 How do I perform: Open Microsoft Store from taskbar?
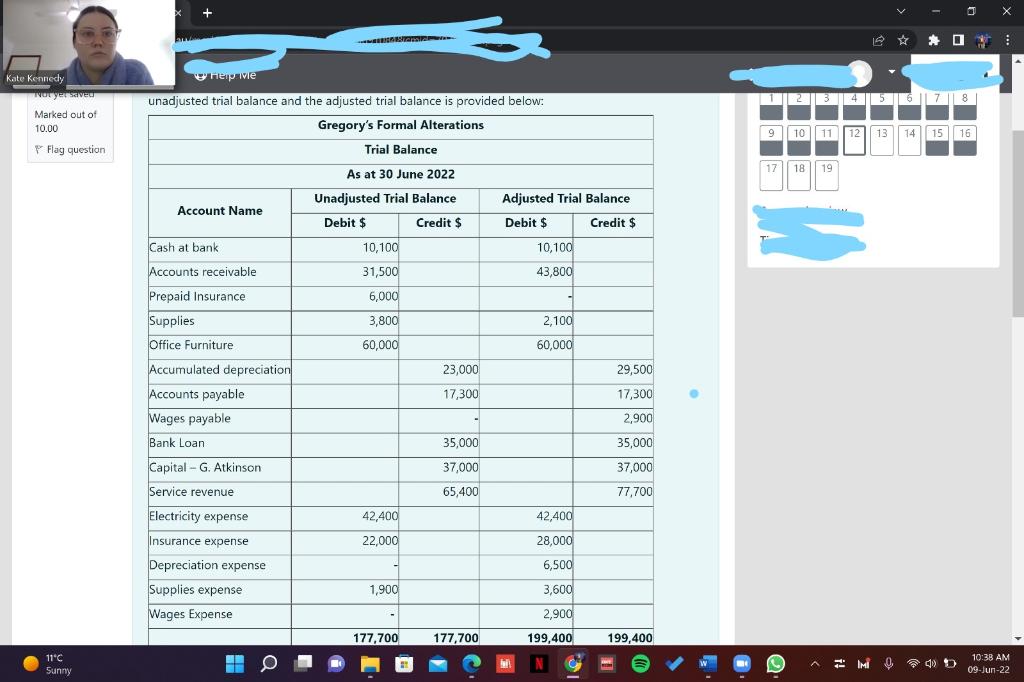coord(404,664)
